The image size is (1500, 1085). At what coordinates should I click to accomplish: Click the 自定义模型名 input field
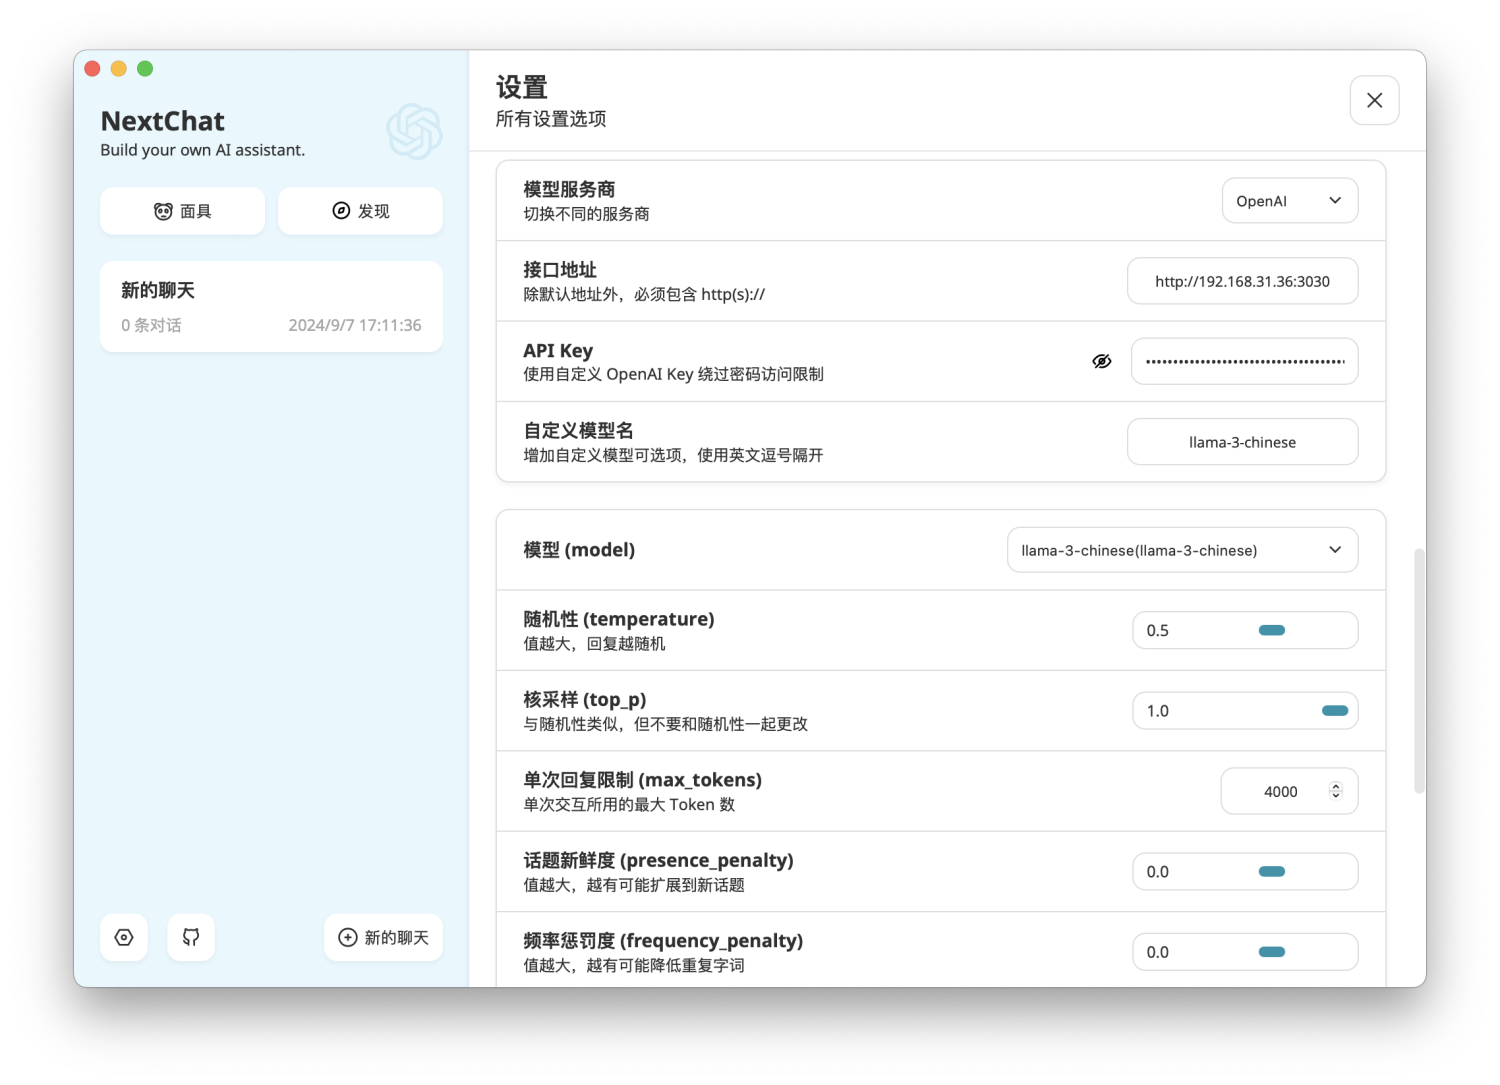coord(1242,442)
